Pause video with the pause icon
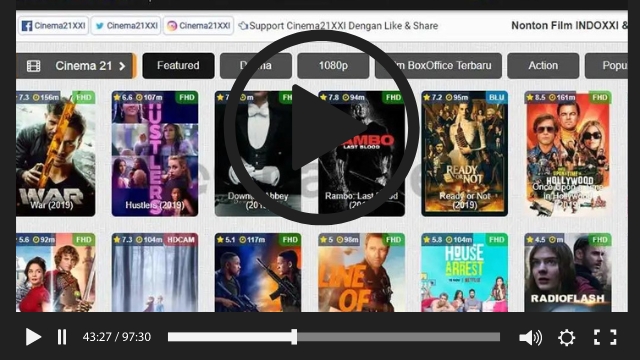The height and width of the screenshot is (360, 640). click(x=62, y=337)
